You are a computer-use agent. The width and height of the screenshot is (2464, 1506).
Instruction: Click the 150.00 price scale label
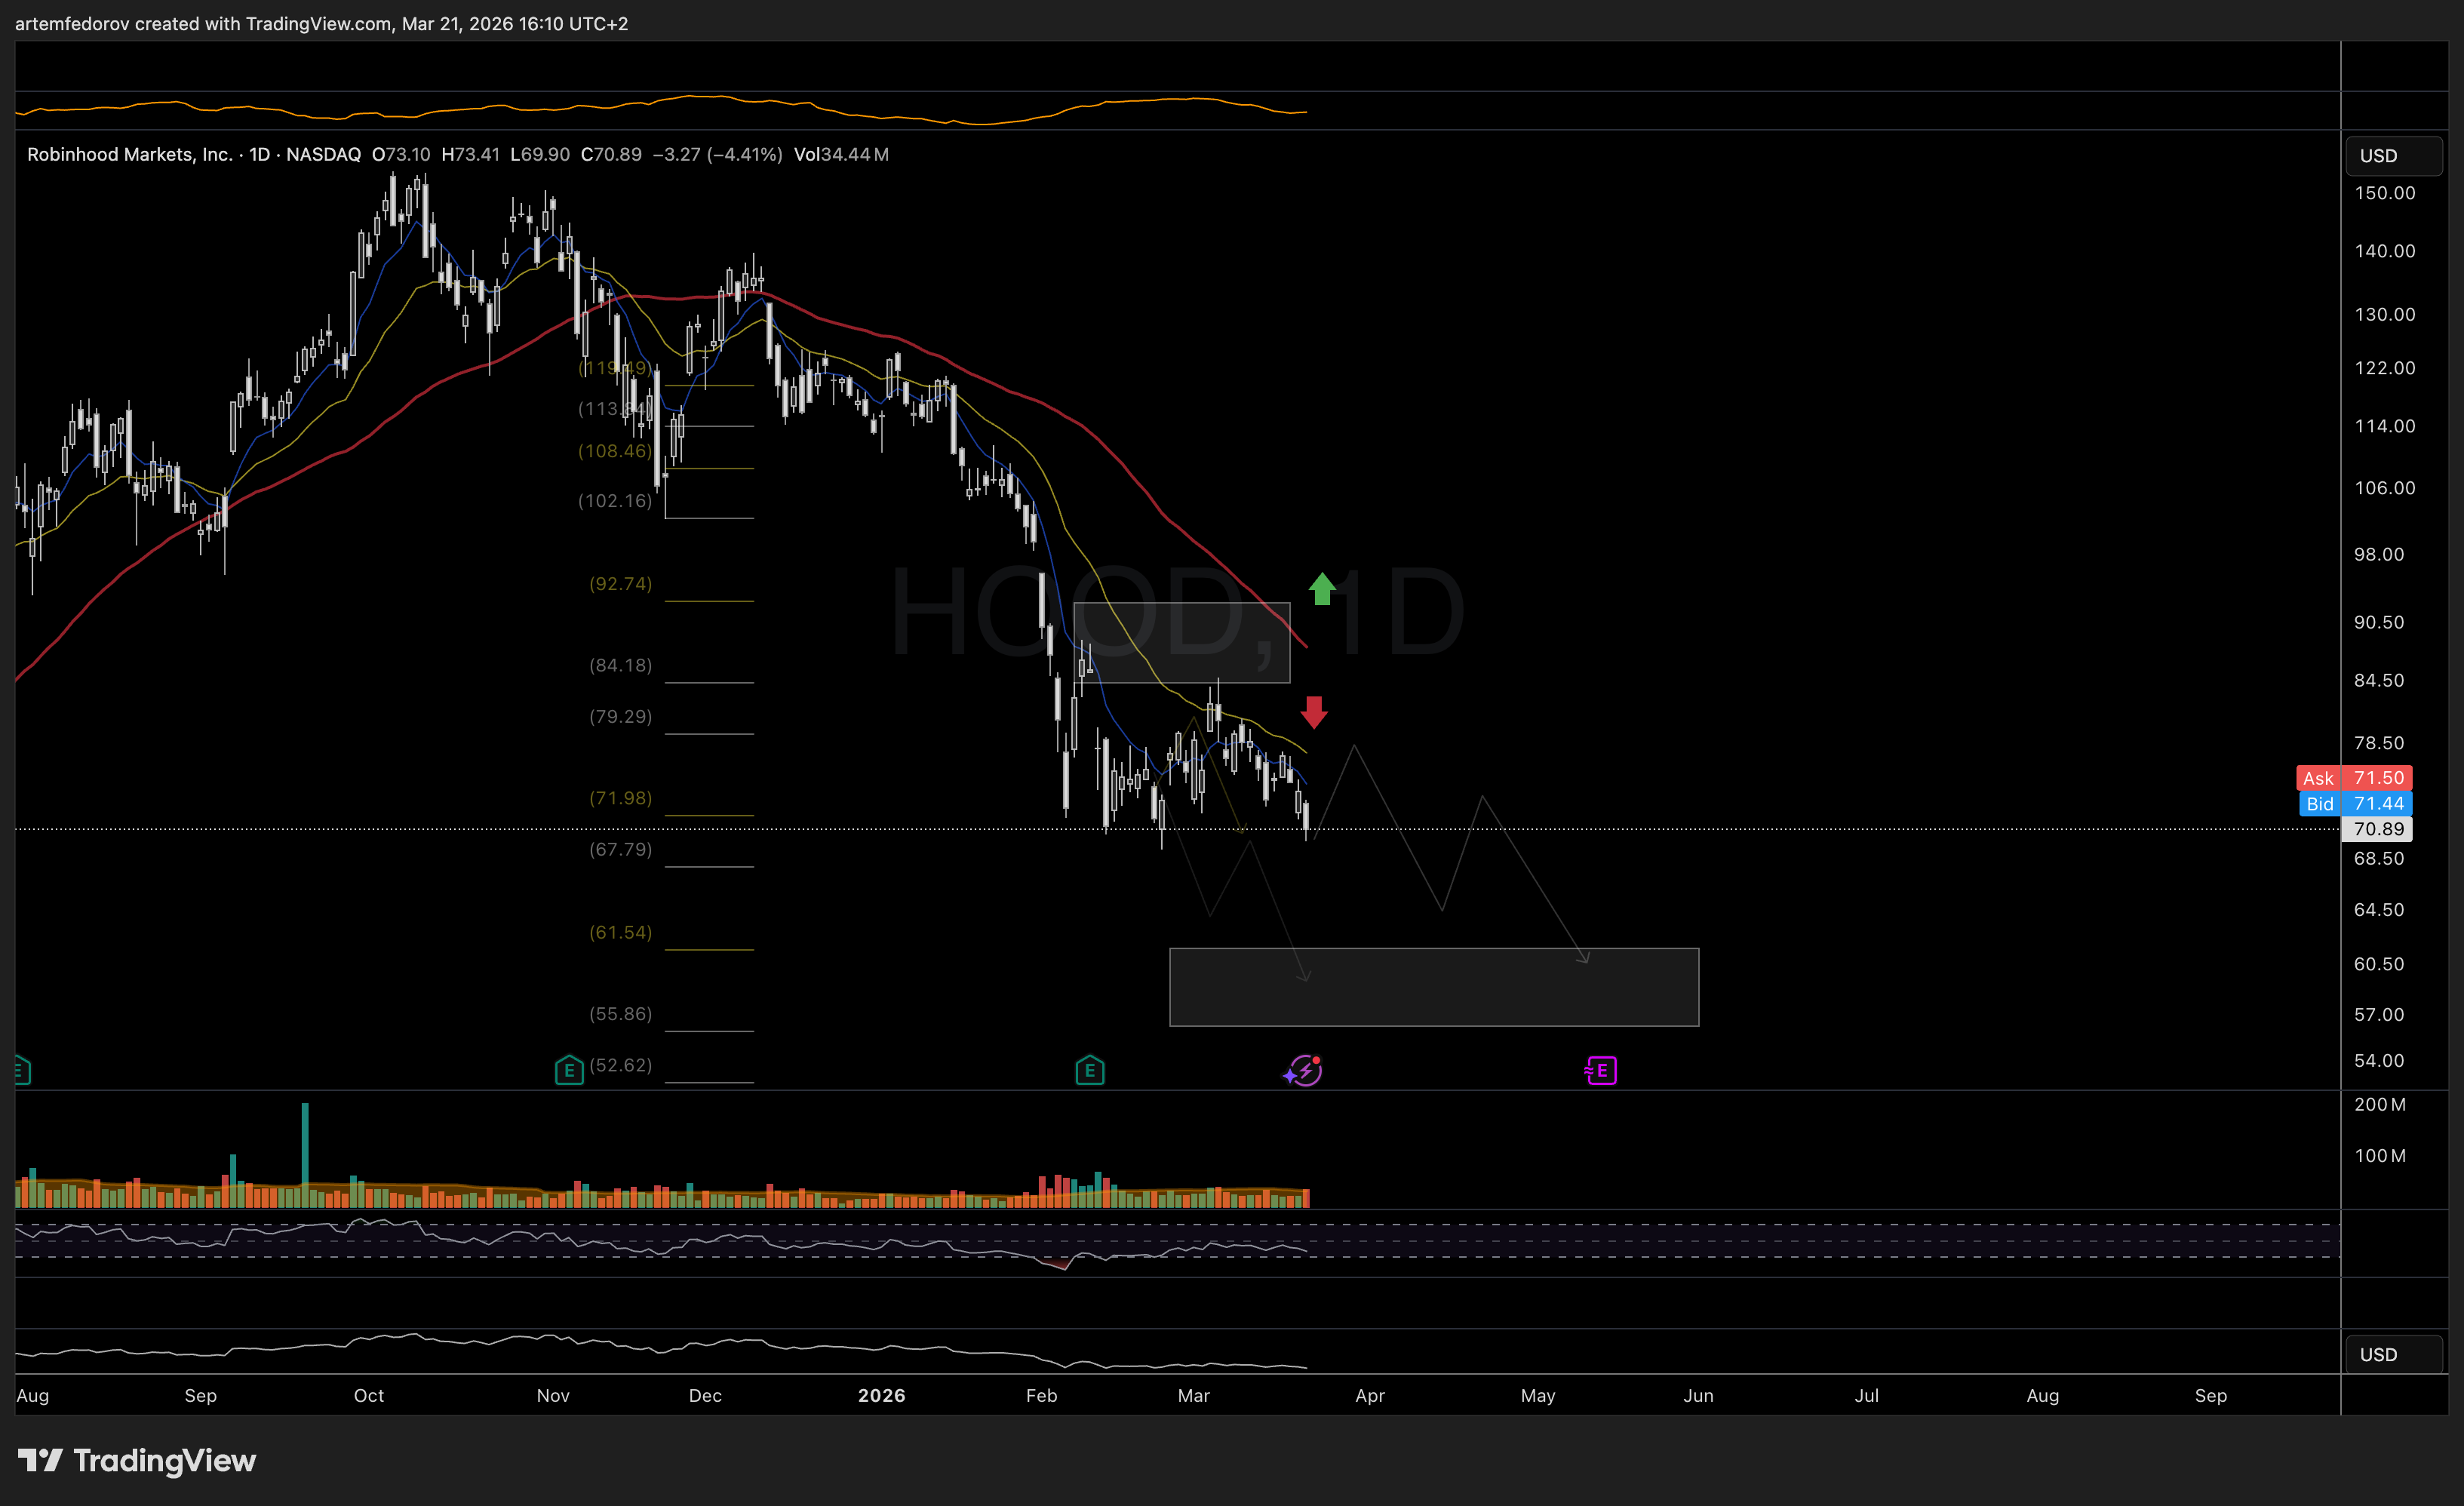coord(2384,193)
